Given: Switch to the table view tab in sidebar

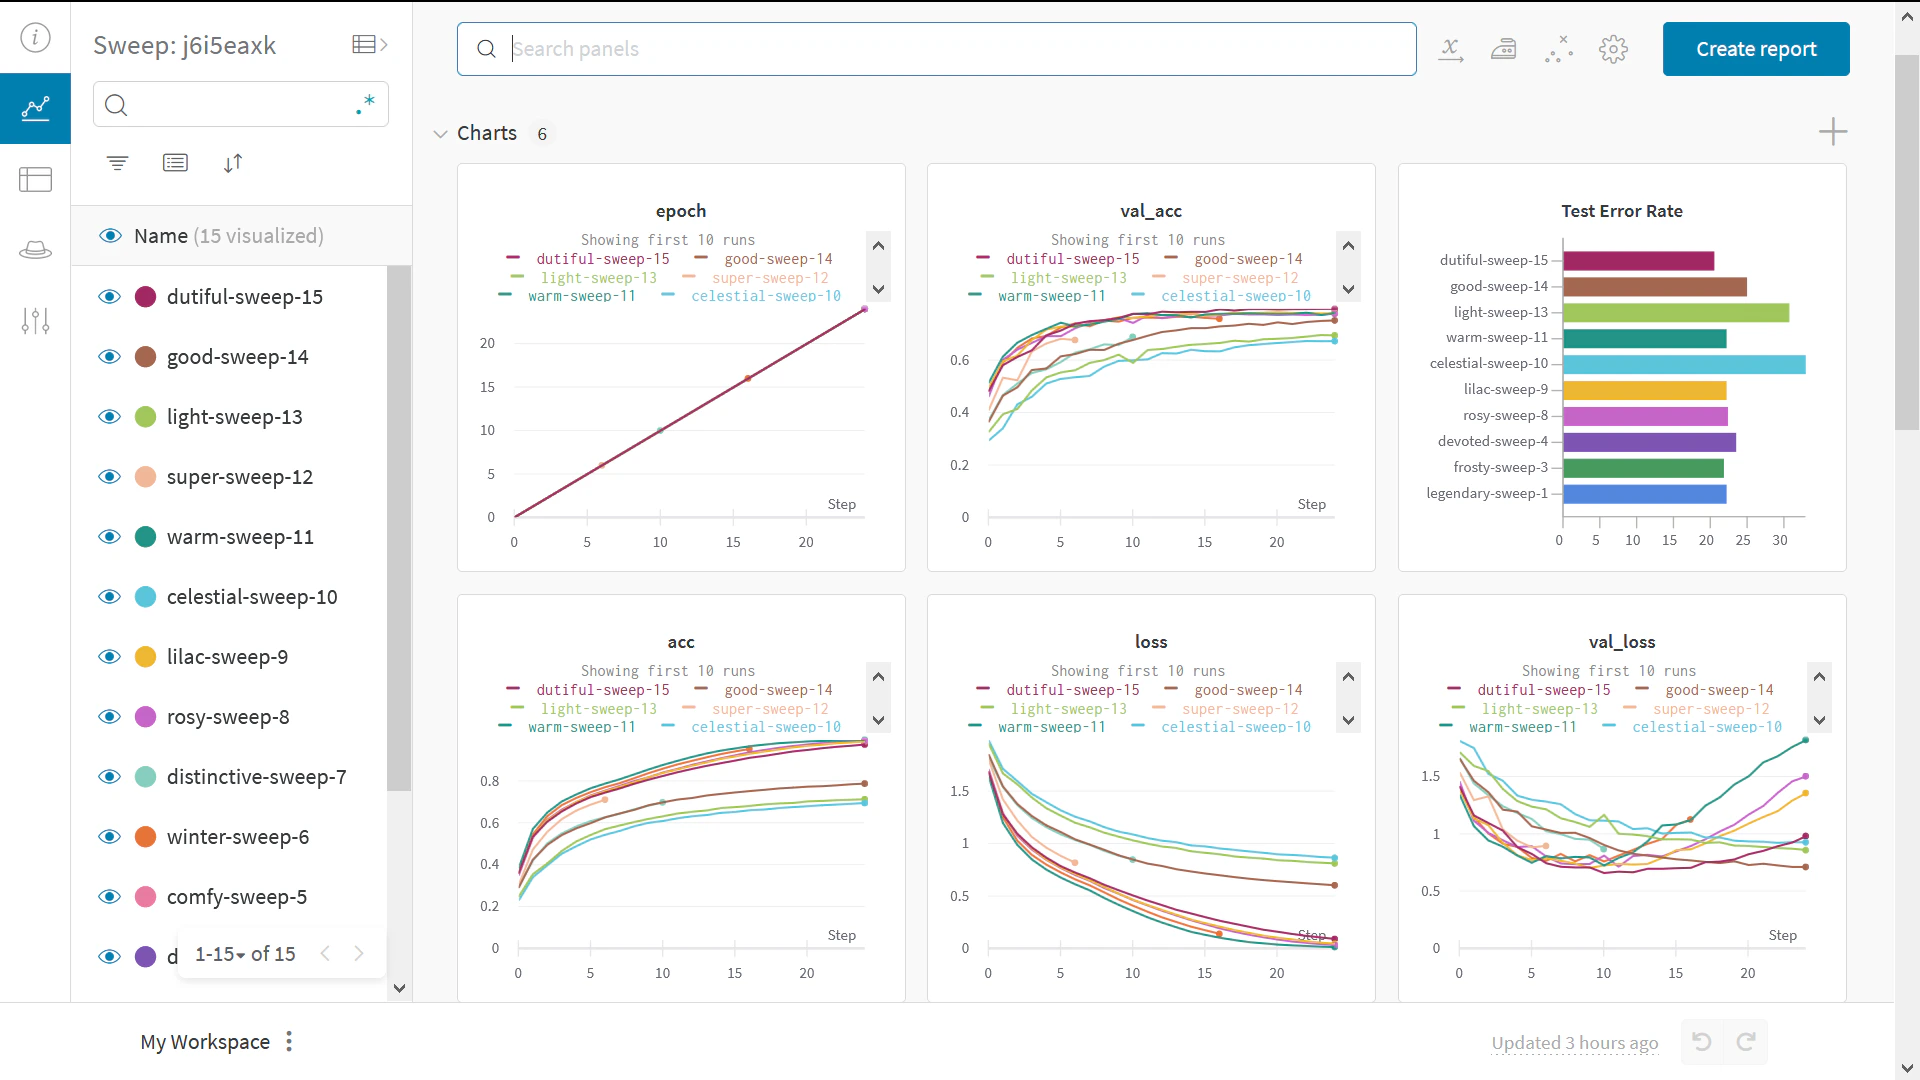Looking at the screenshot, I should (x=34, y=179).
